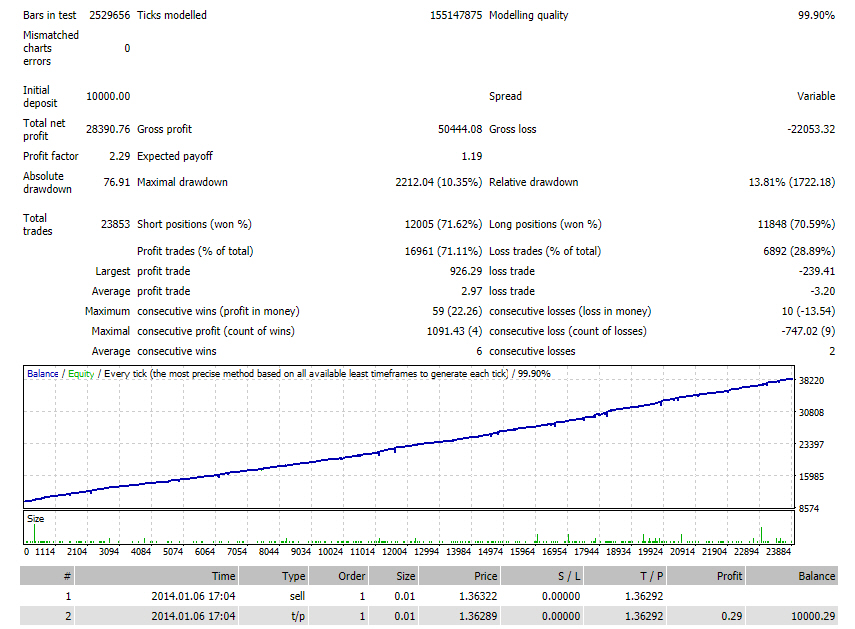The image size is (855, 629).
Task: Select the Gross loss value -22053.32
Action: coord(811,129)
